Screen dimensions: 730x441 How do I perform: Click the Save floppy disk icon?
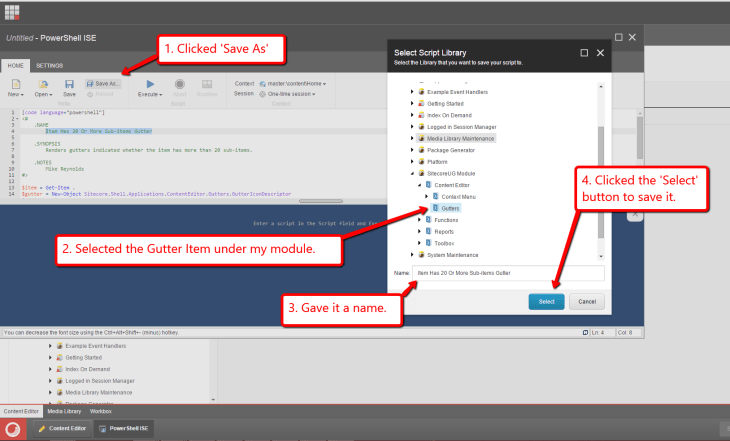pos(69,85)
